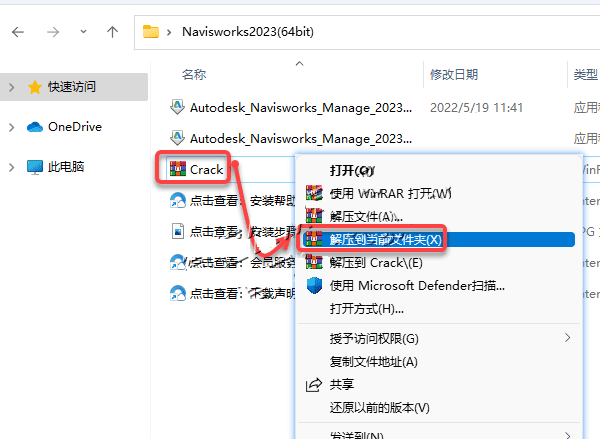Viewport: 600px width, 439px height.
Task: Choose 还原以前的版本(V) menu entry
Action: click(x=380, y=407)
